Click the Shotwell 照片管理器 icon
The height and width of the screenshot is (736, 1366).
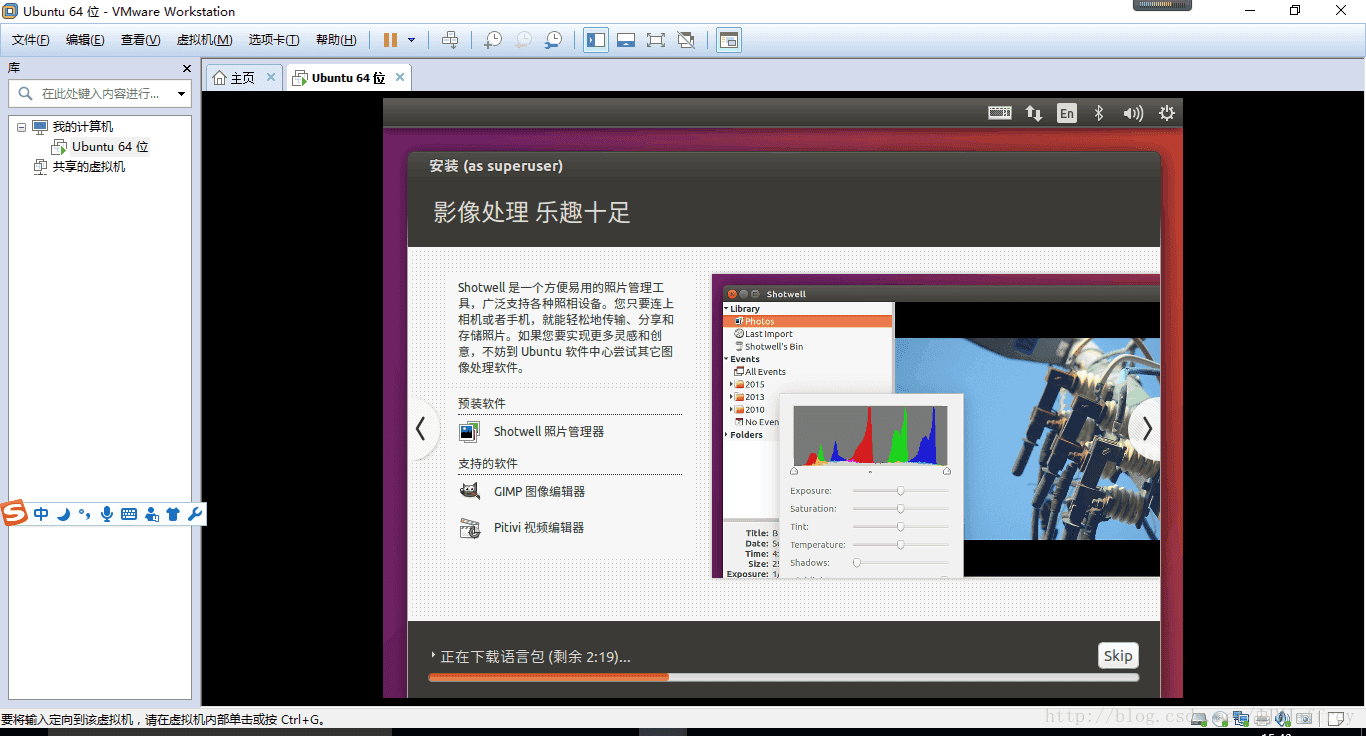(x=469, y=432)
